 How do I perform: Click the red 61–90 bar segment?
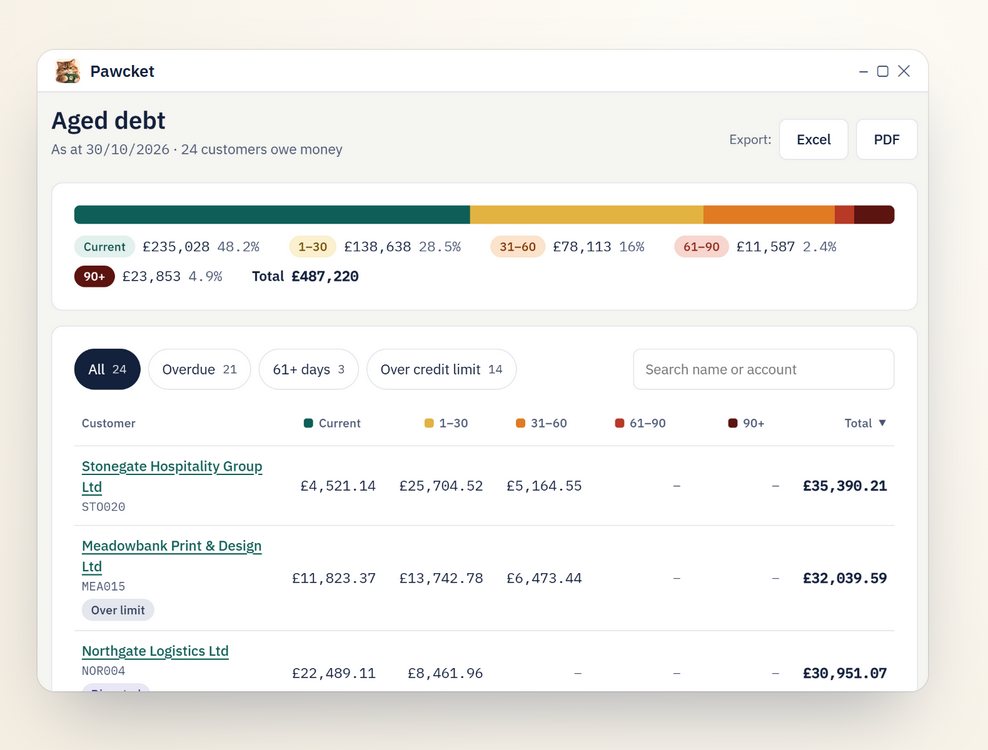[844, 215]
